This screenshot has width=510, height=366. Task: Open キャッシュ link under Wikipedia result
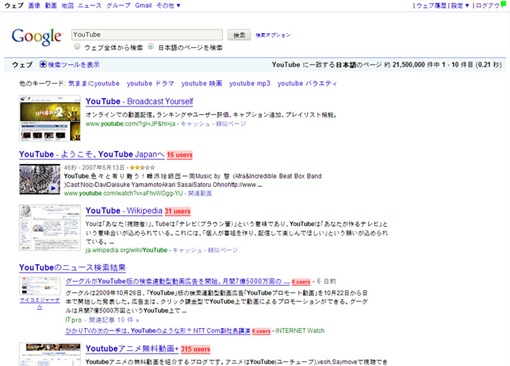(x=187, y=250)
